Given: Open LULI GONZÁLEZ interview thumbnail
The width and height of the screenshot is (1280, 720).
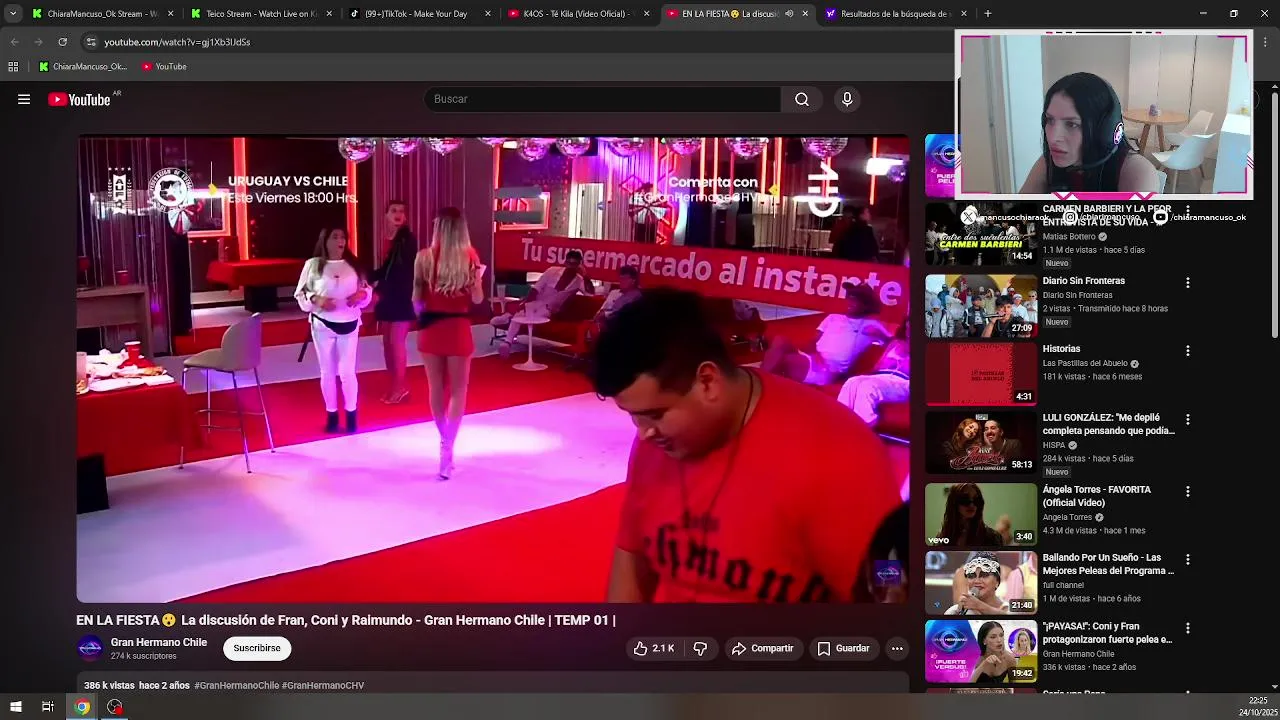Looking at the screenshot, I should [981, 442].
